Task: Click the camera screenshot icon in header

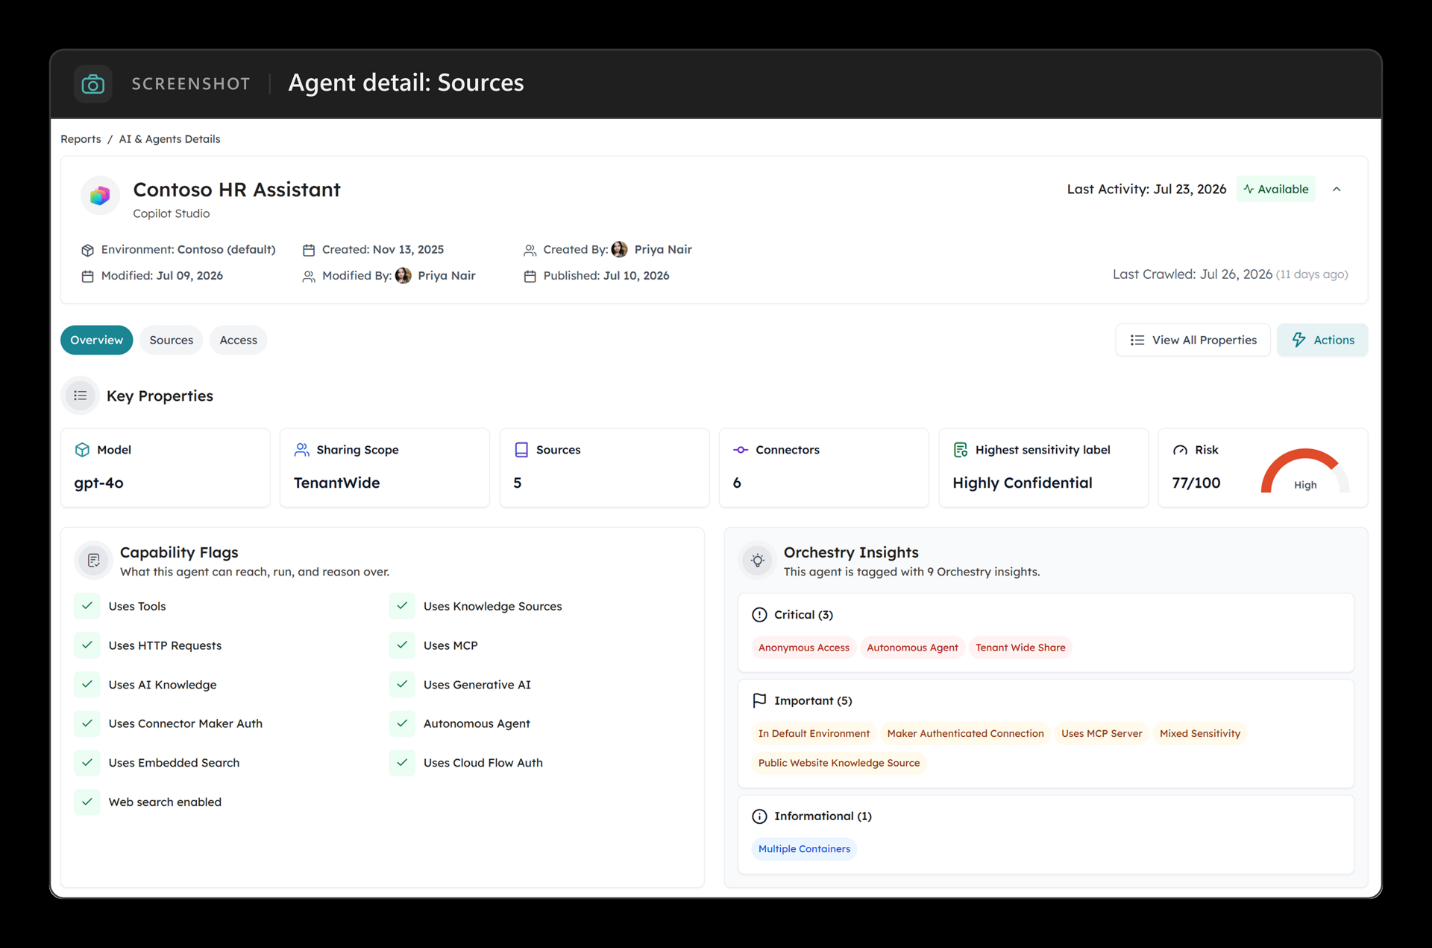Action: coord(93,84)
